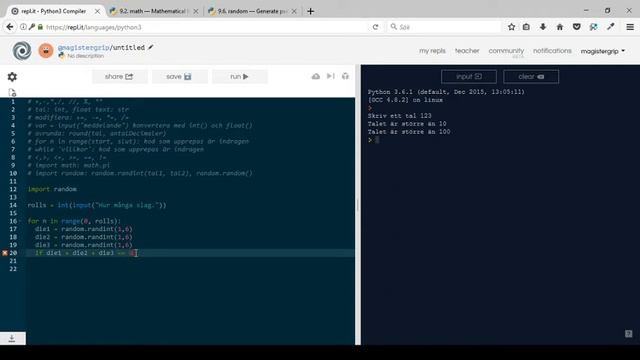Click the download icon at editor bottom-left

coord(12,338)
